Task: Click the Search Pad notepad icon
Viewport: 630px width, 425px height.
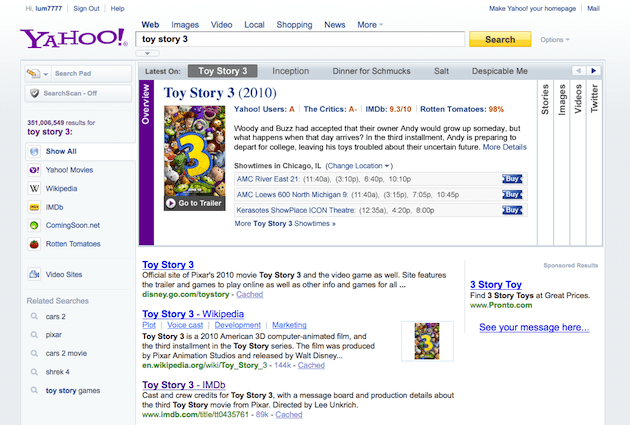Action: (x=35, y=73)
